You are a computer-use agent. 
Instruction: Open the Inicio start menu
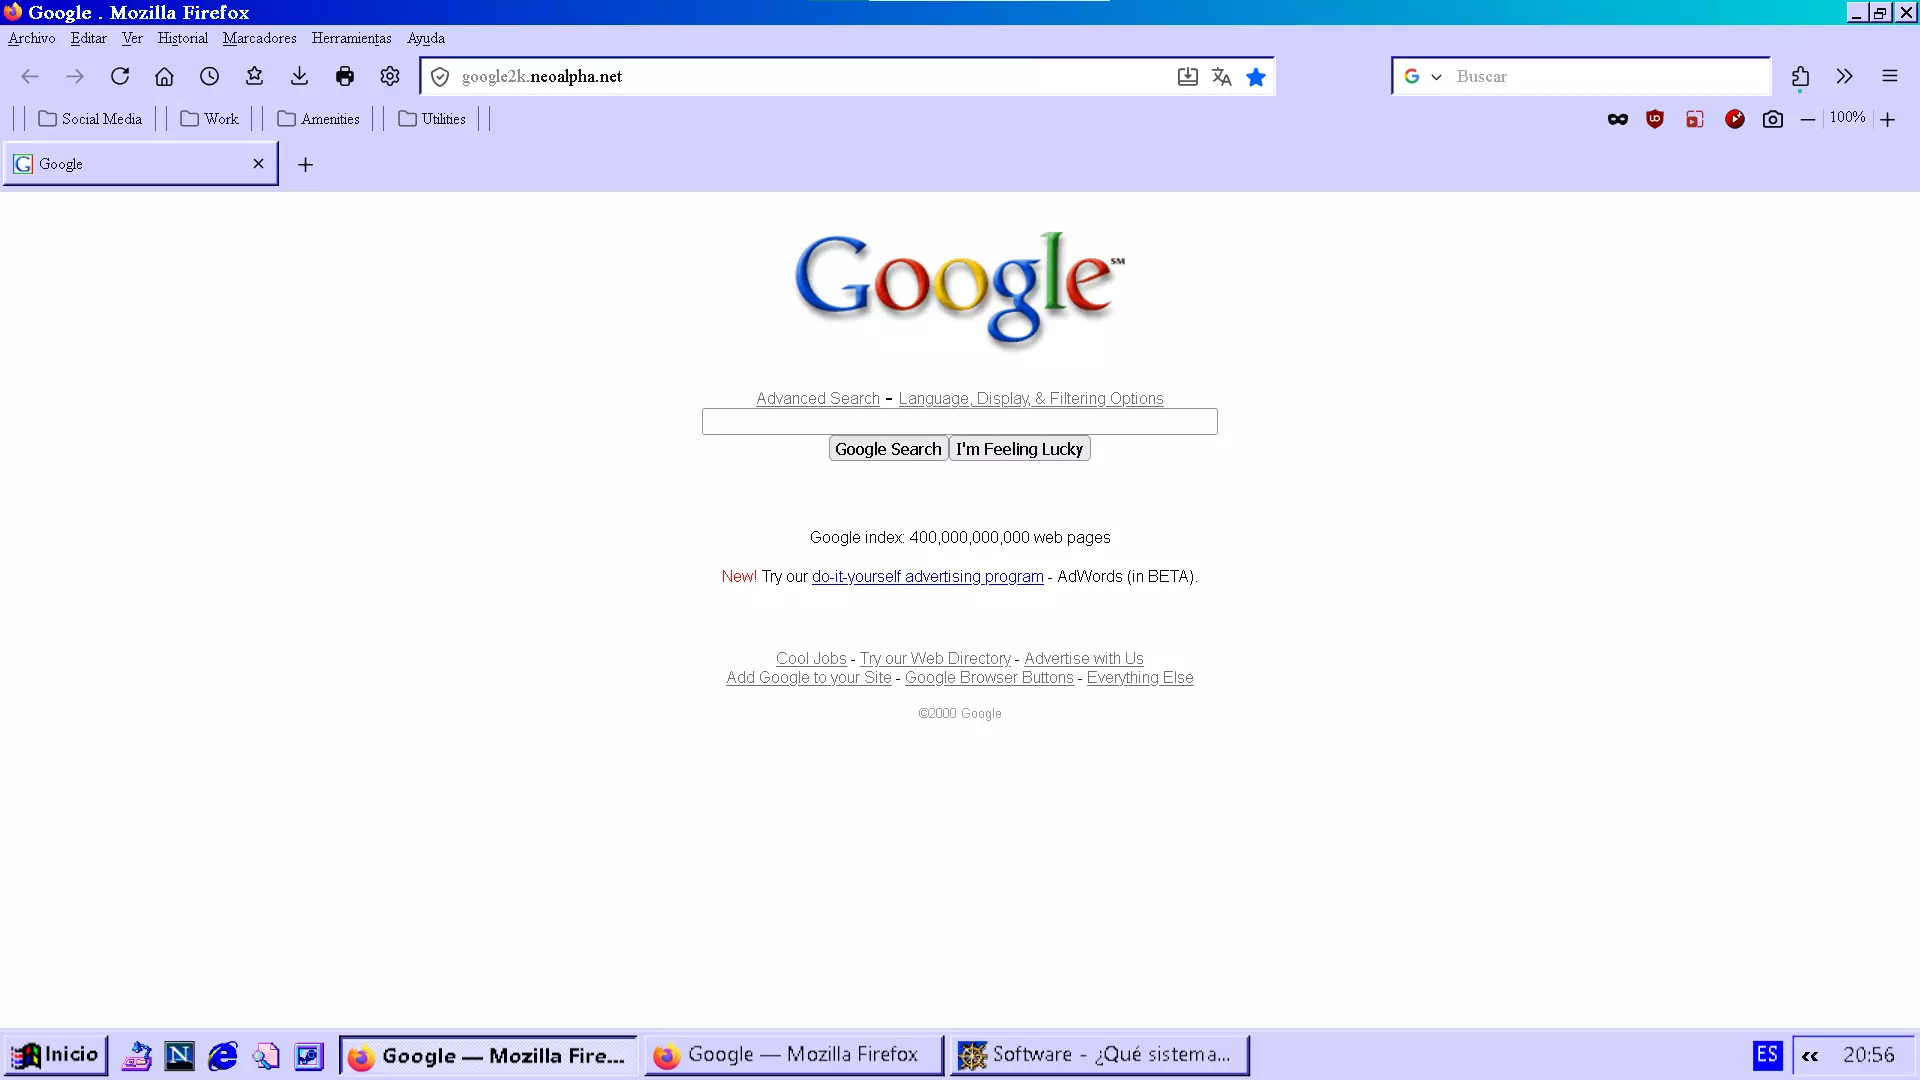[55, 1055]
